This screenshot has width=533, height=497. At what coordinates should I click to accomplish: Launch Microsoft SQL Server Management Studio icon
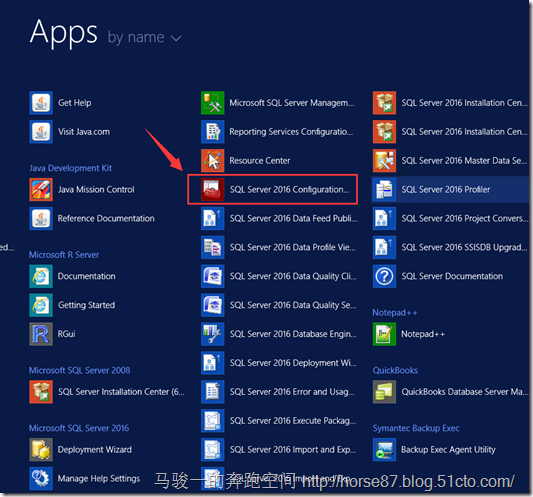point(212,103)
